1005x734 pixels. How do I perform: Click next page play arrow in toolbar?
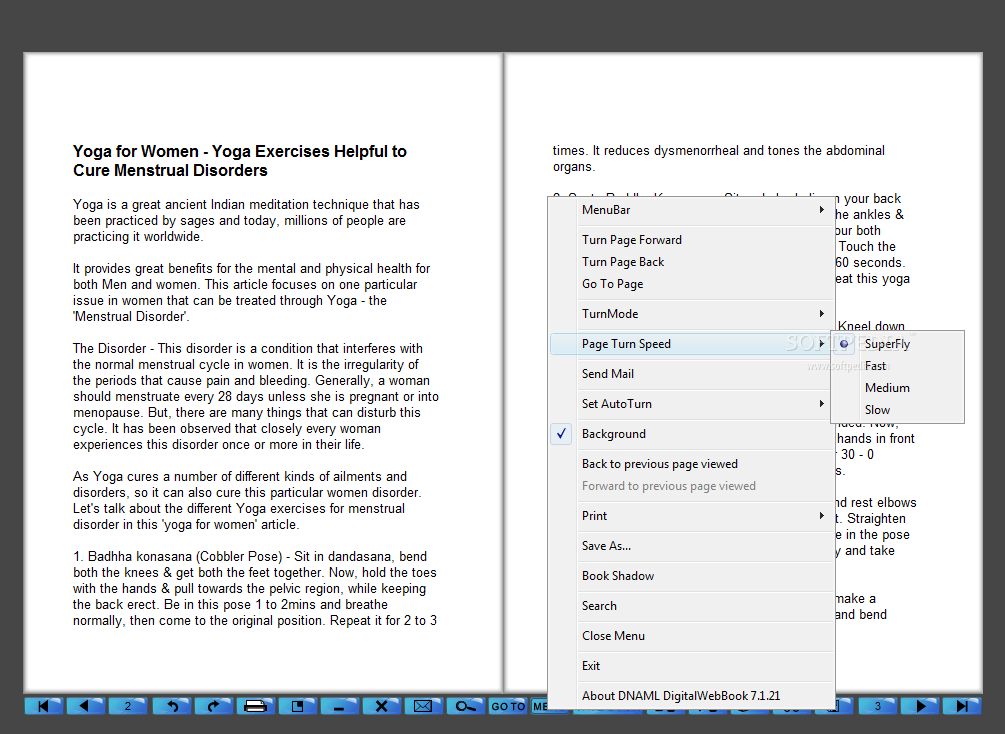(920, 706)
